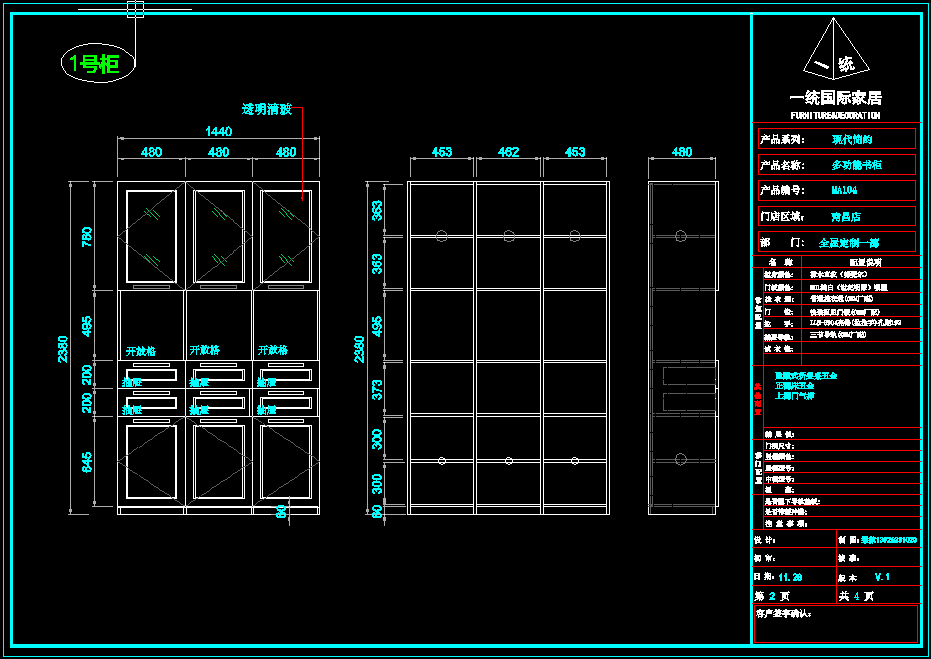Click the customer signature confirmation box
This screenshot has width=931, height=659.
point(835,623)
